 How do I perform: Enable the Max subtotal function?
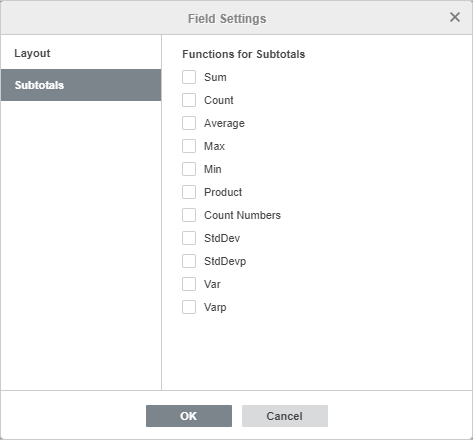(189, 146)
